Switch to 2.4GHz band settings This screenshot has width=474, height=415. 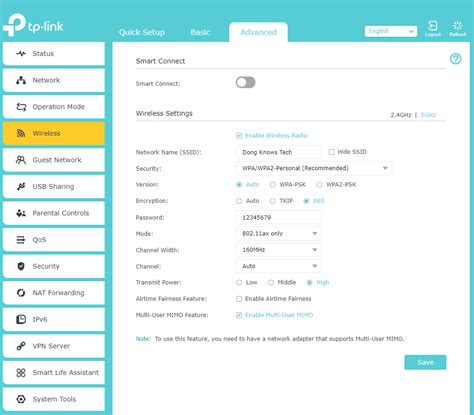pos(401,115)
